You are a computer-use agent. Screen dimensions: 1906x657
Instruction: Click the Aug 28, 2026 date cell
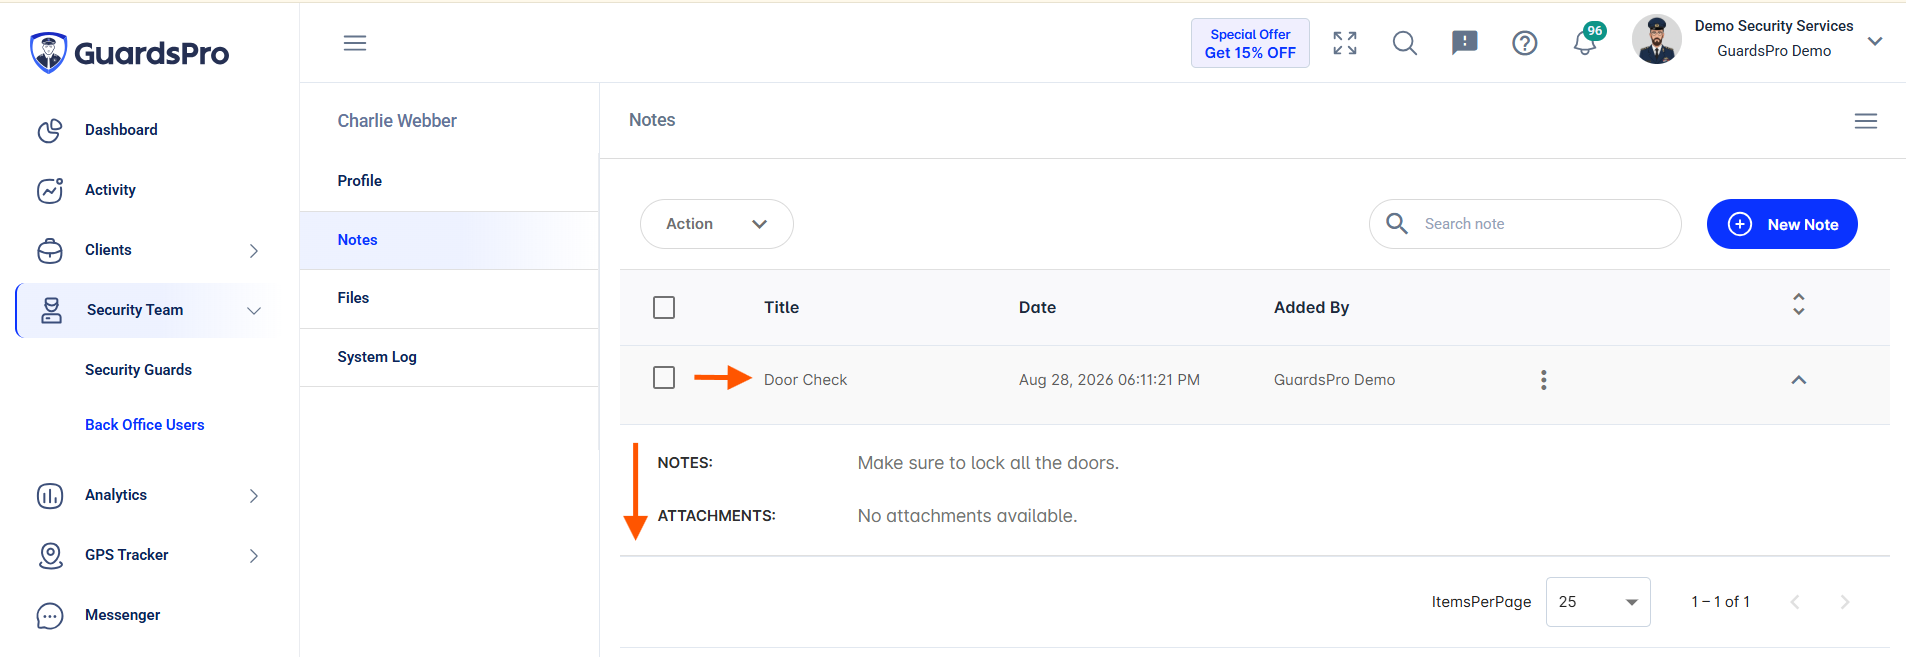point(1109,380)
